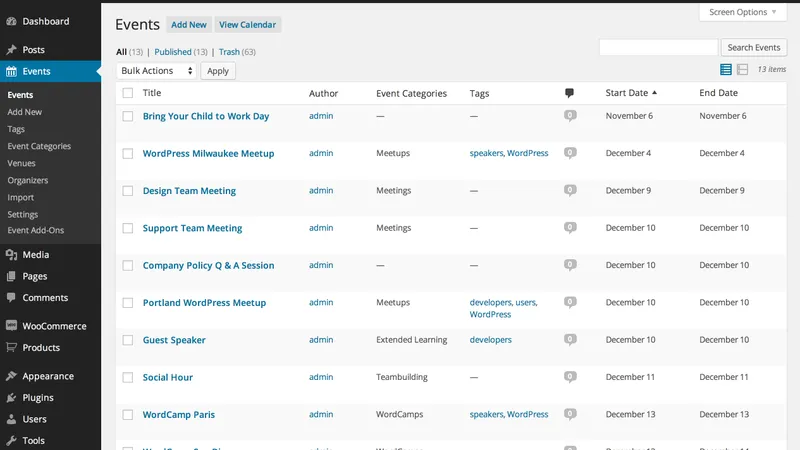Open Organizers submenu item
The height and width of the screenshot is (450, 800).
point(28,181)
